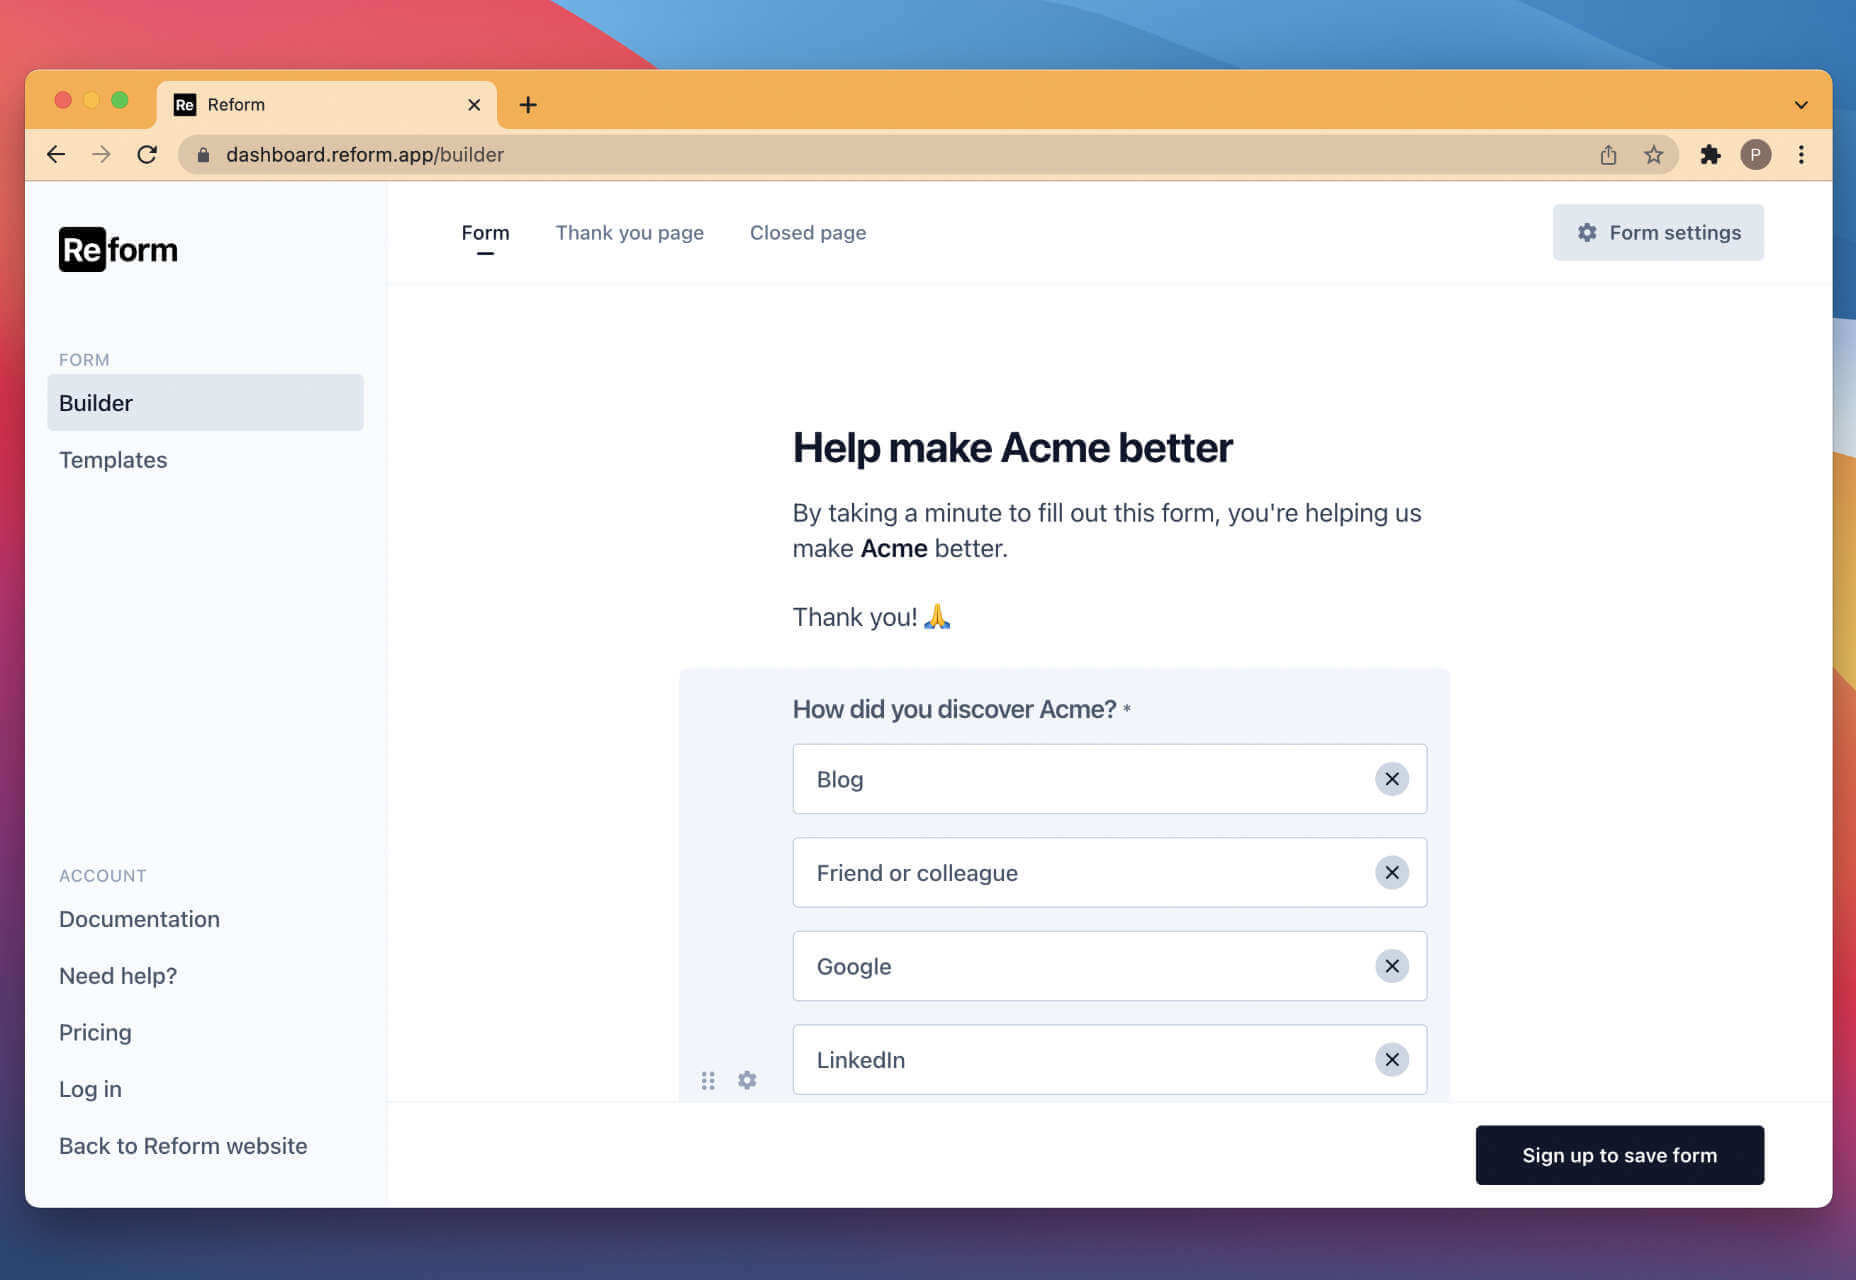
Task: Switch to the Form tab
Action: click(x=485, y=233)
